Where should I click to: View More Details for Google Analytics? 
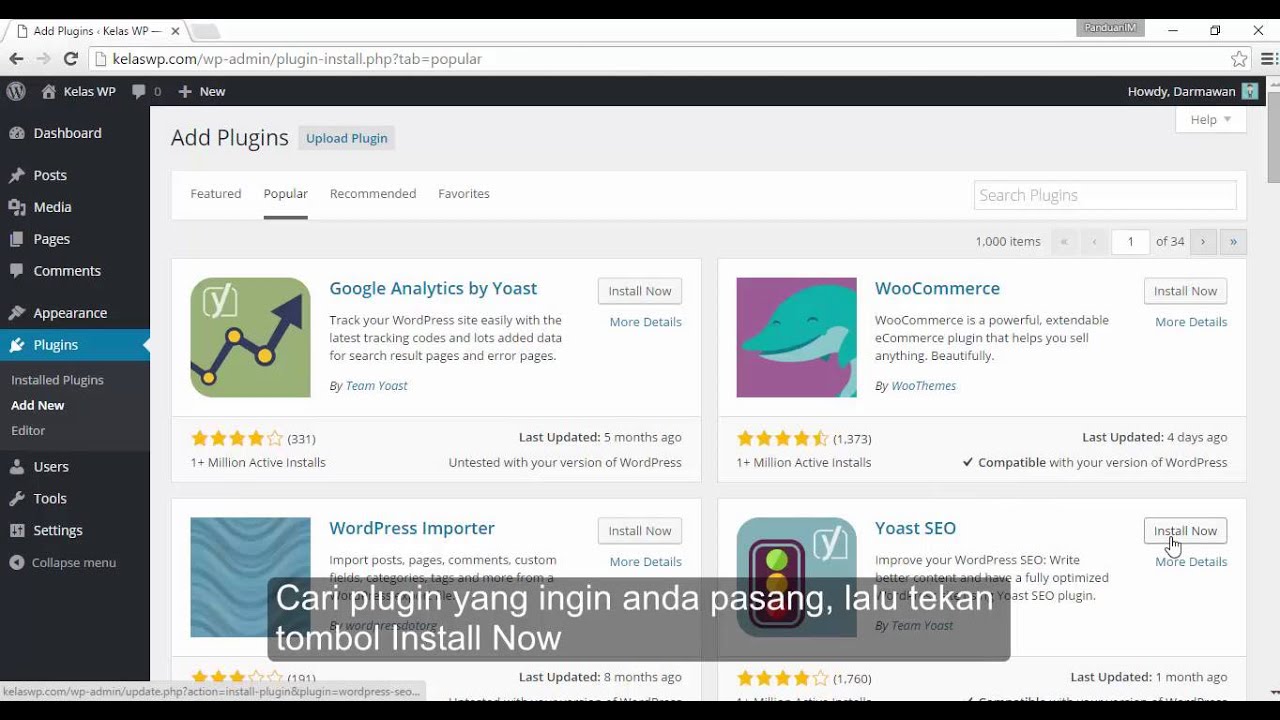pyautogui.click(x=646, y=322)
